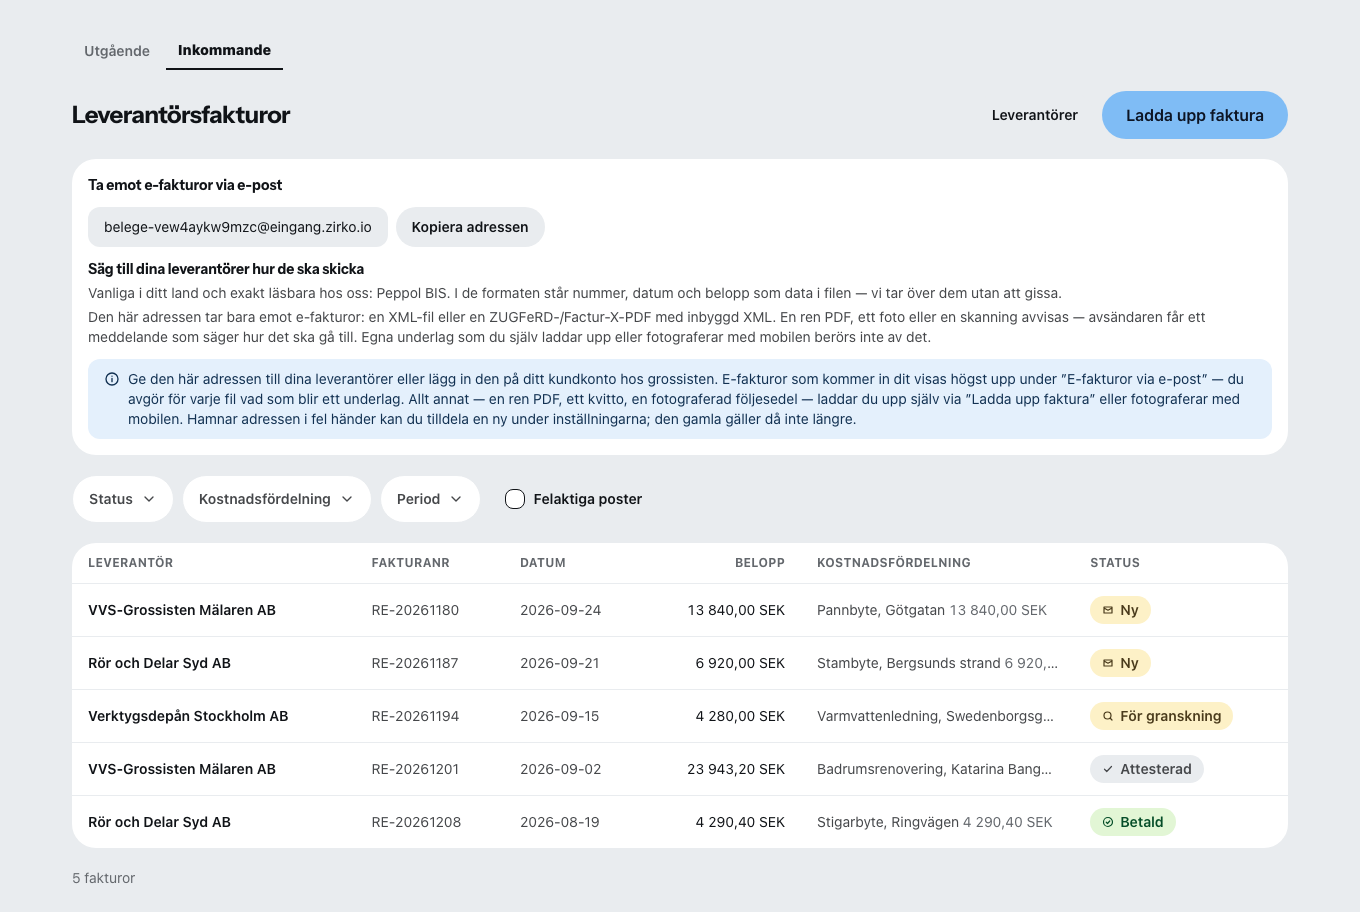Click the DATUM column header
The image size is (1360, 912).
coord(543,563)
